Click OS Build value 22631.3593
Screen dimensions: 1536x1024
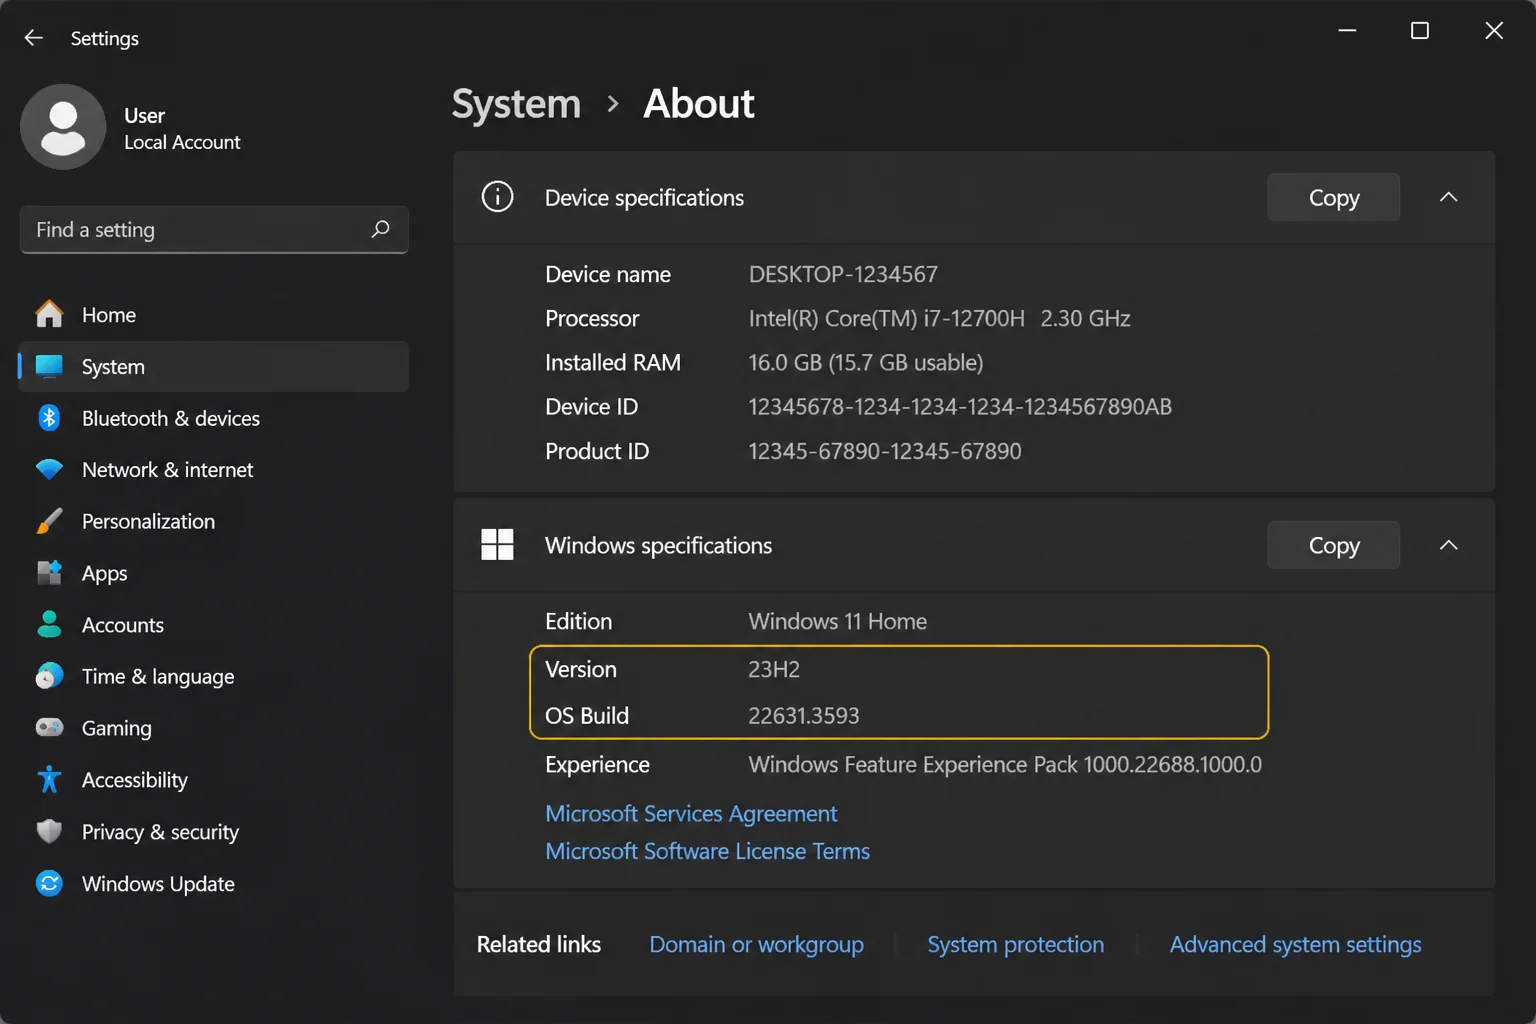tap(804, 716)
